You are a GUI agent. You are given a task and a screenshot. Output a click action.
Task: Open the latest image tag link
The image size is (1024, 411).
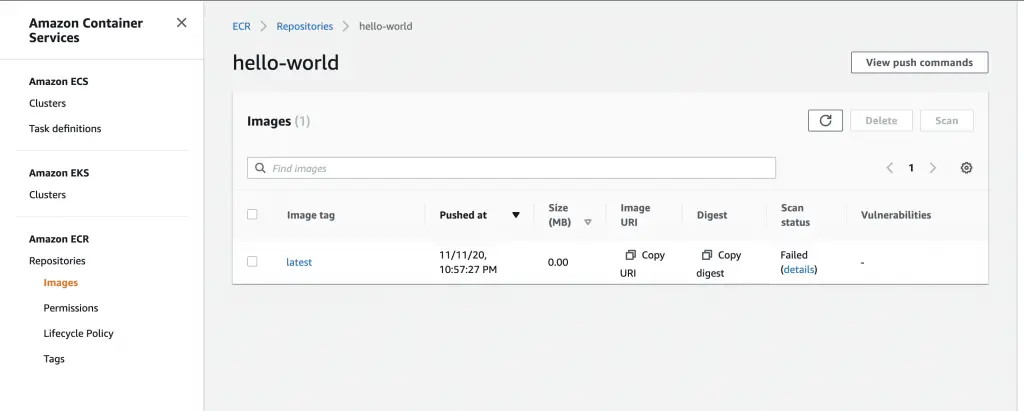299,262
